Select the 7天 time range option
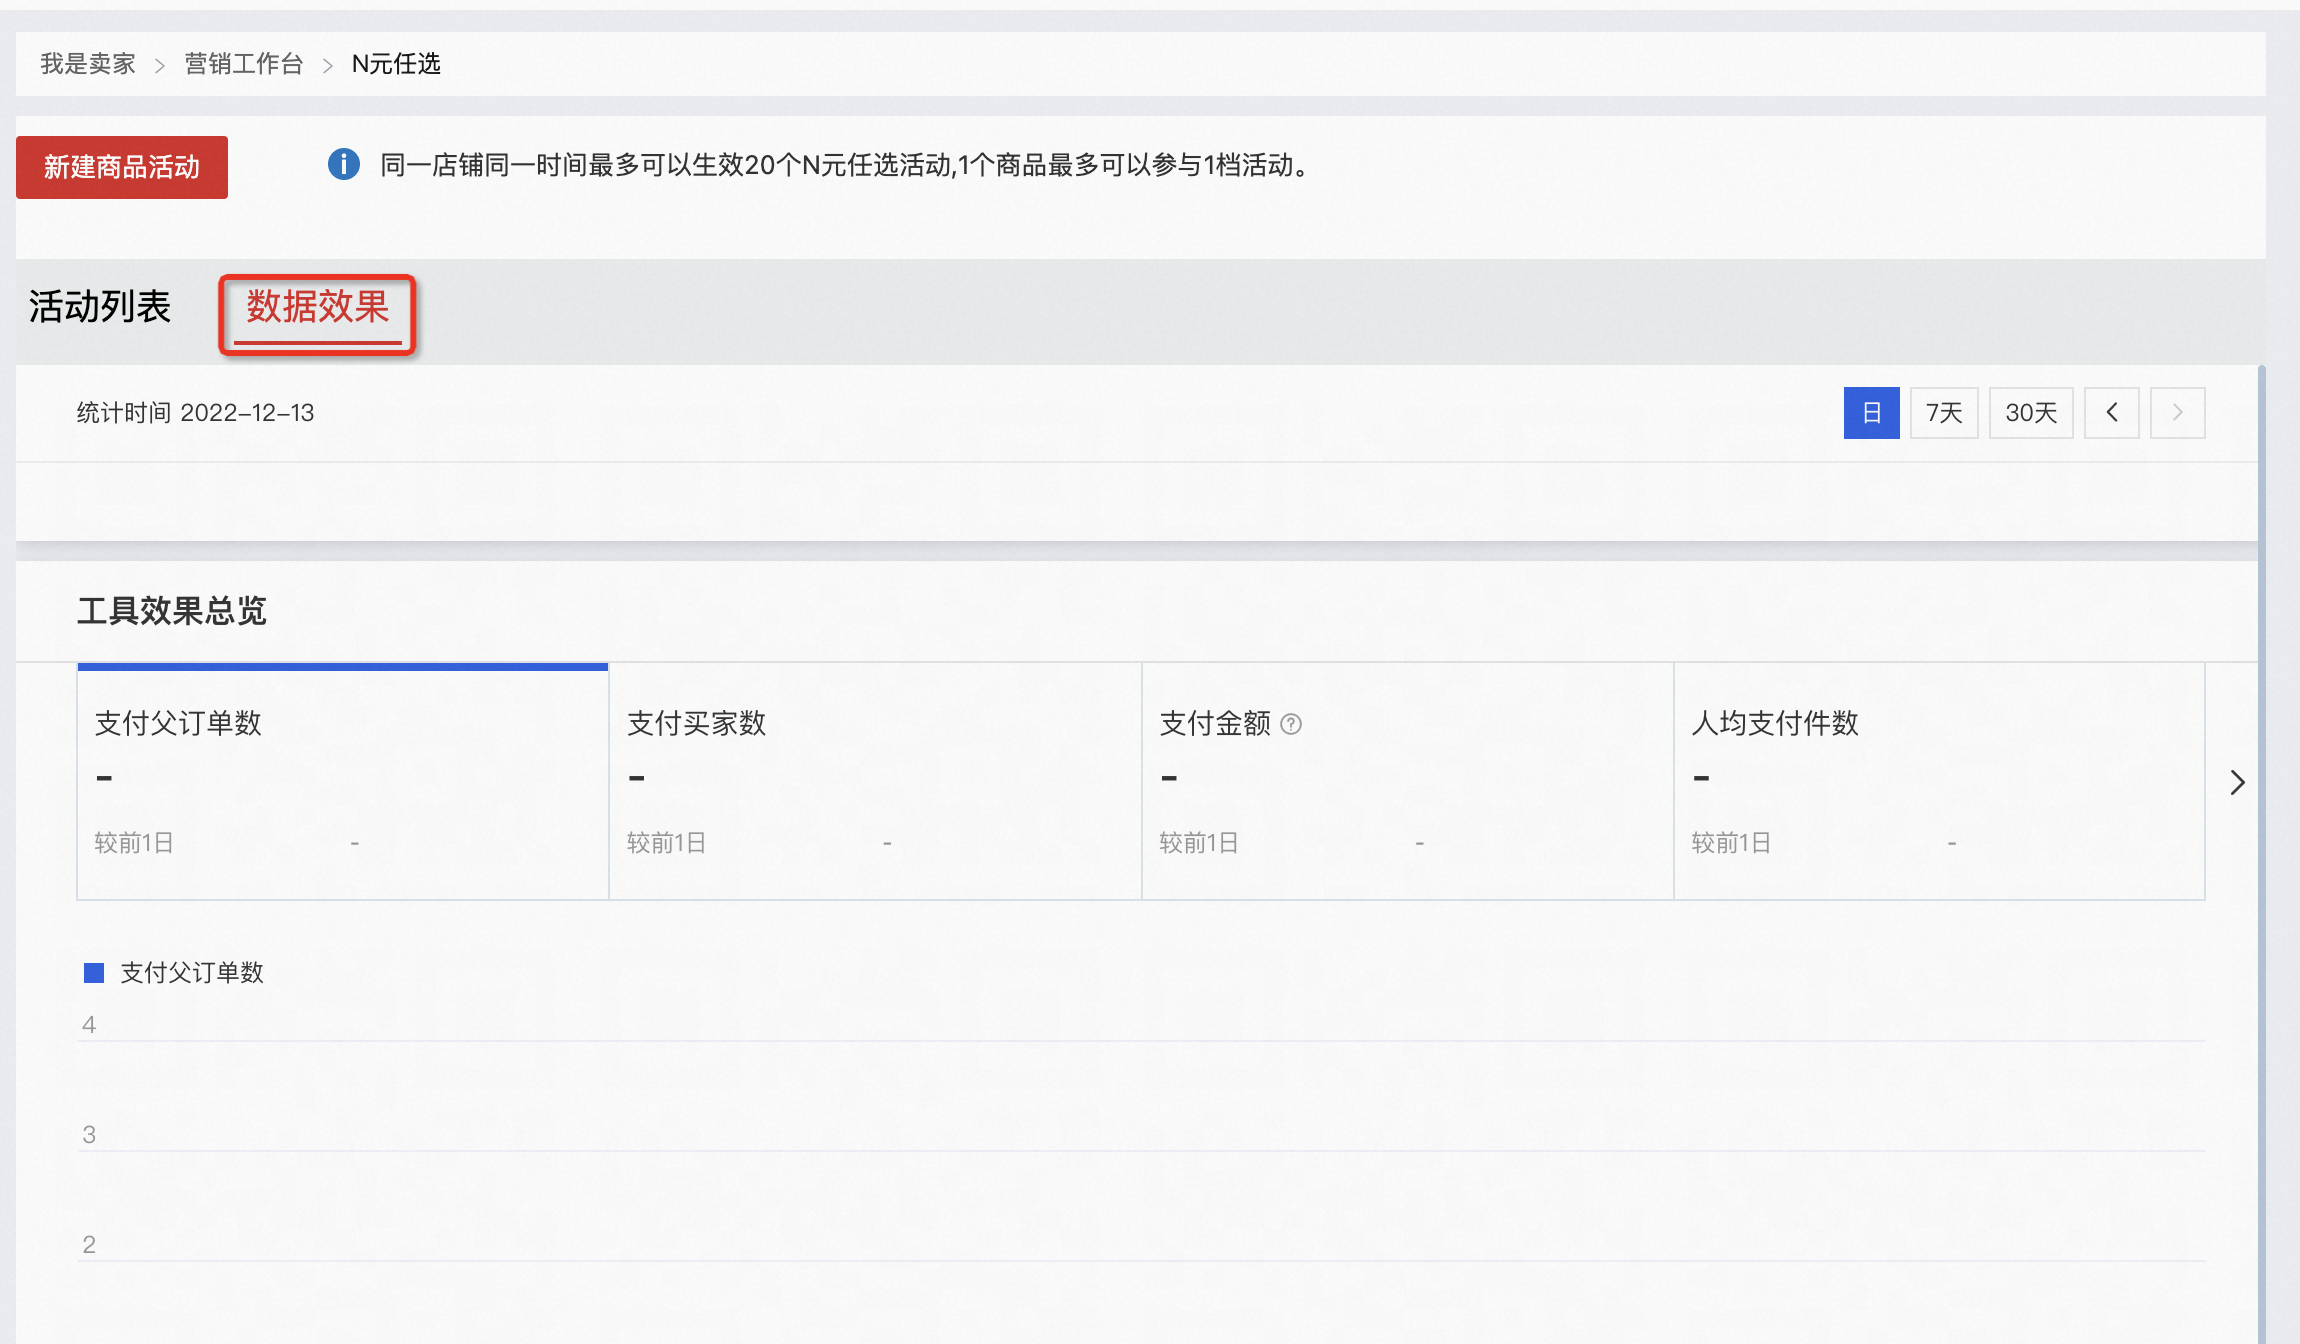The image size is (2300, 1344). tap(1944, 413)
